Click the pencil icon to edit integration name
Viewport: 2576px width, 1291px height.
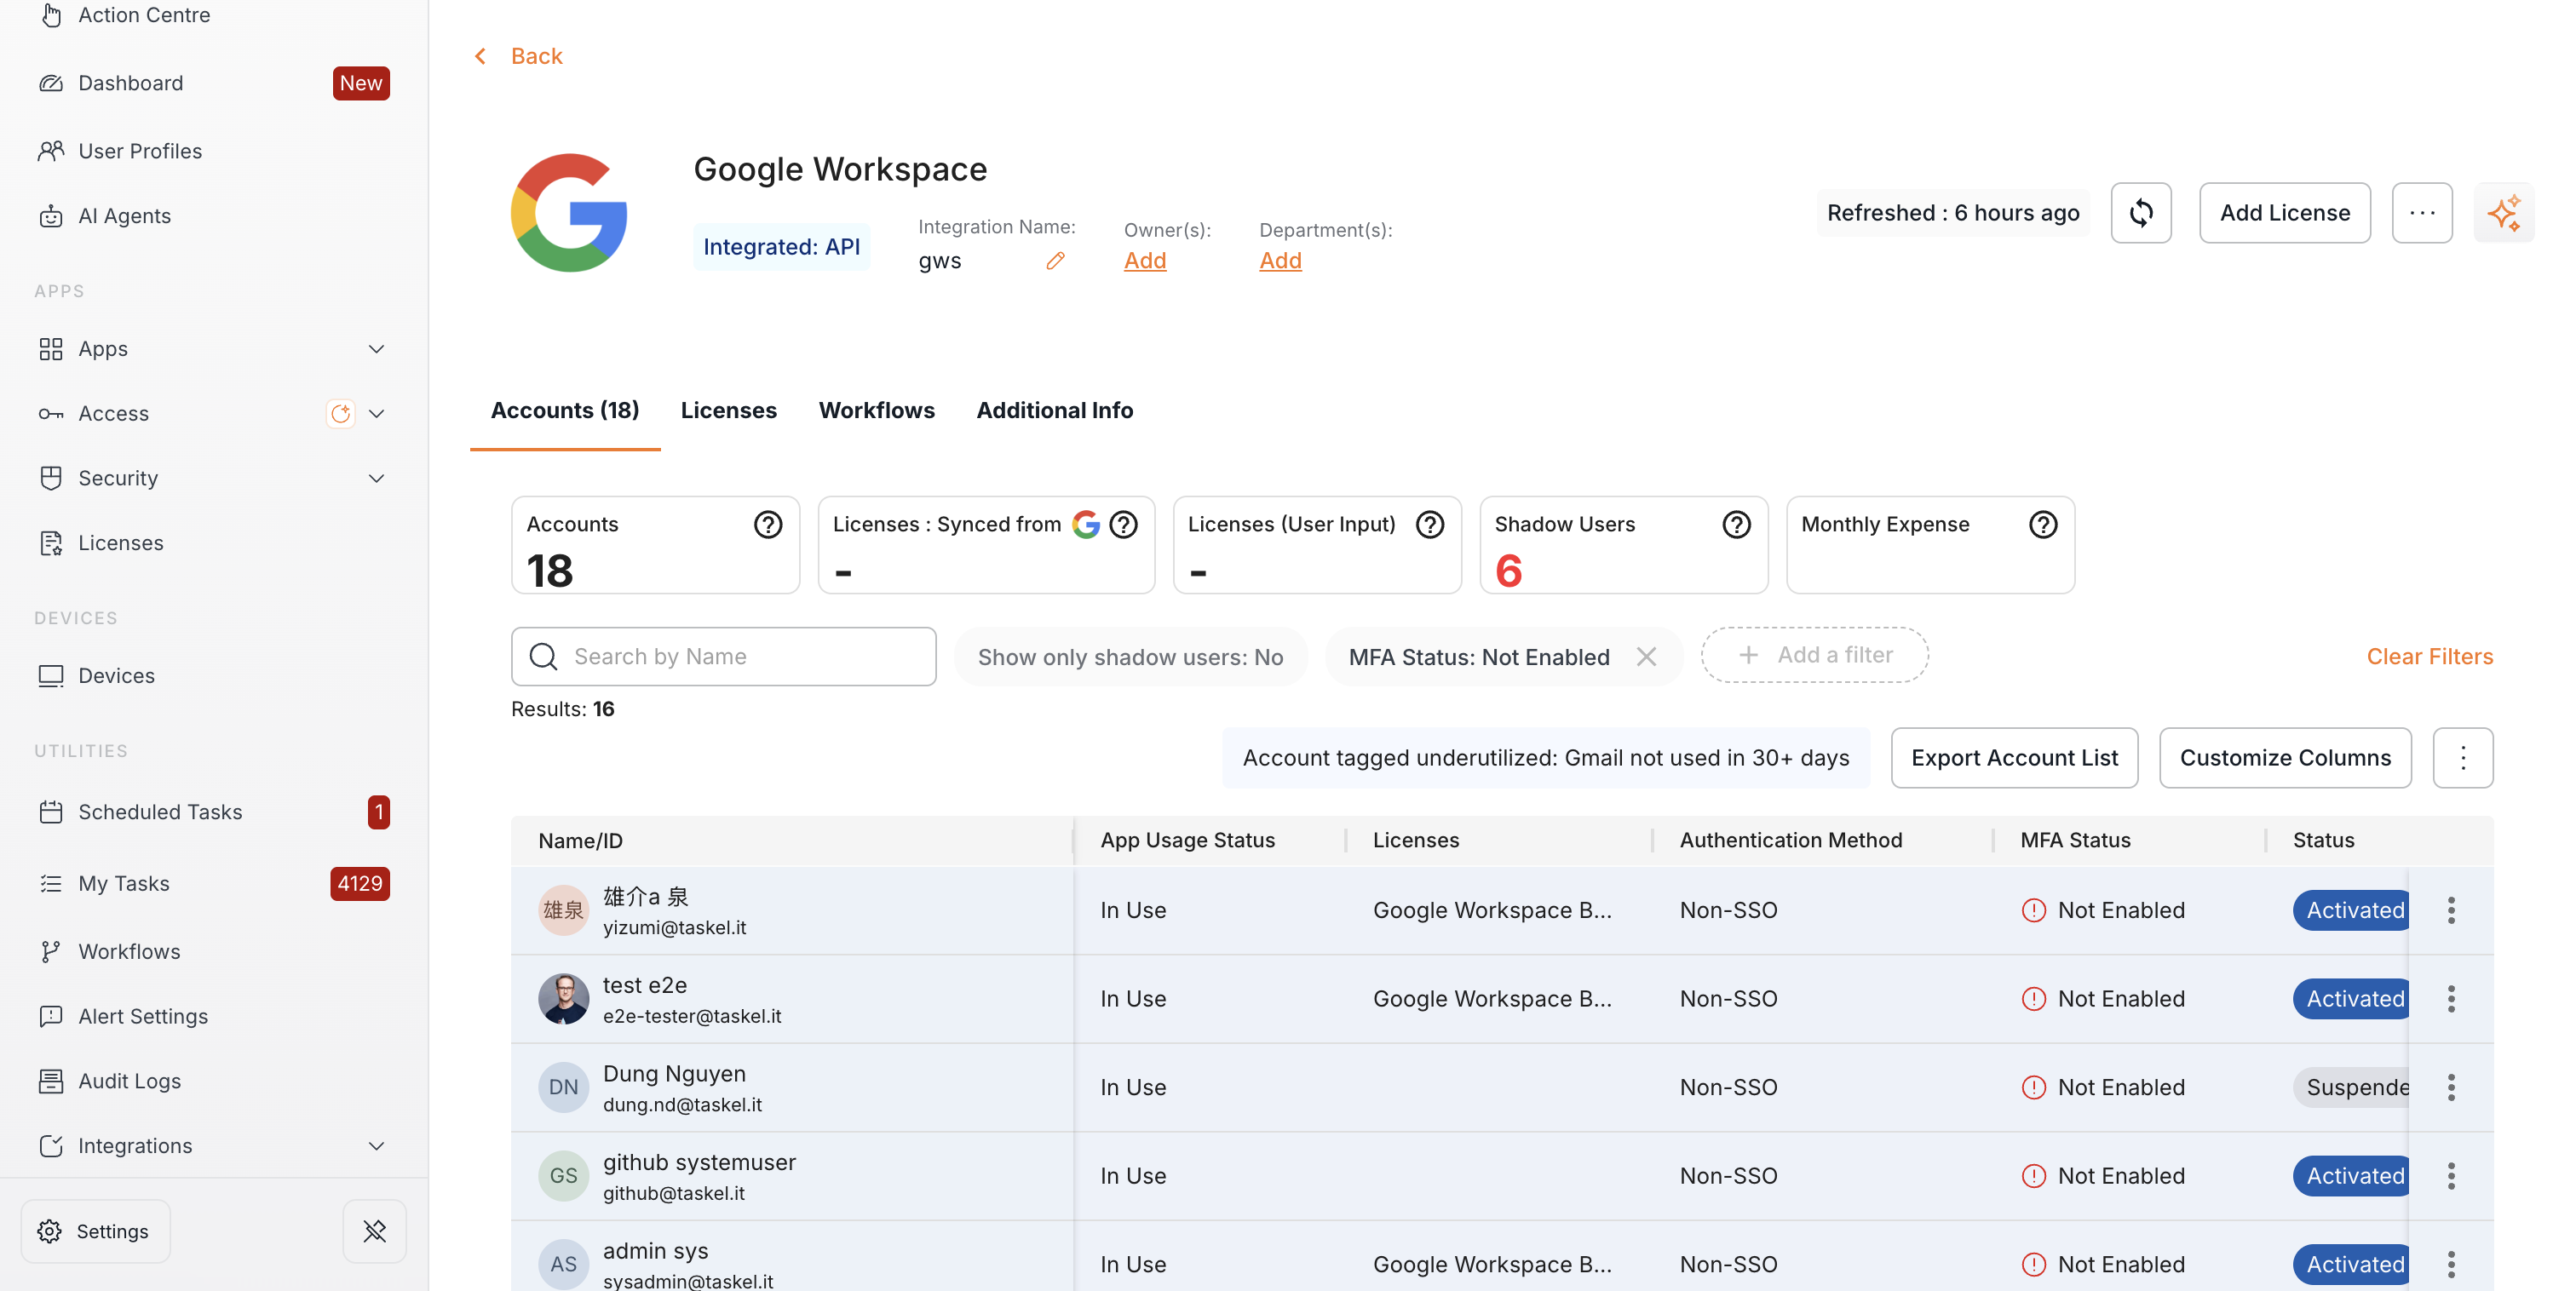pos(1055,261)
